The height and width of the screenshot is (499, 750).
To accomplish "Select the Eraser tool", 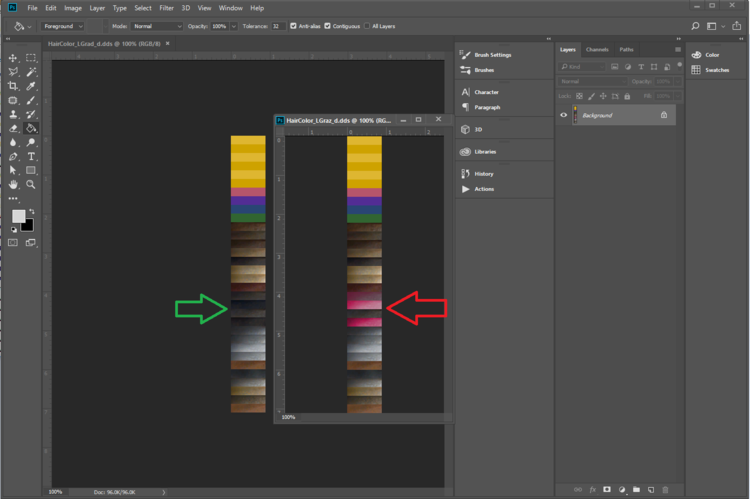I will (13, 128).
